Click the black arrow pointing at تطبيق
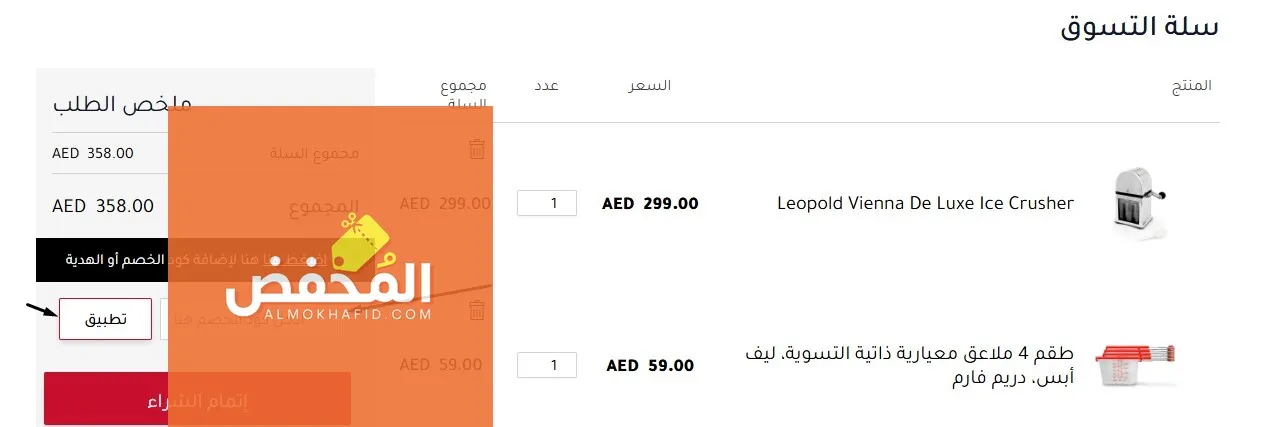 tap(40, 309)
